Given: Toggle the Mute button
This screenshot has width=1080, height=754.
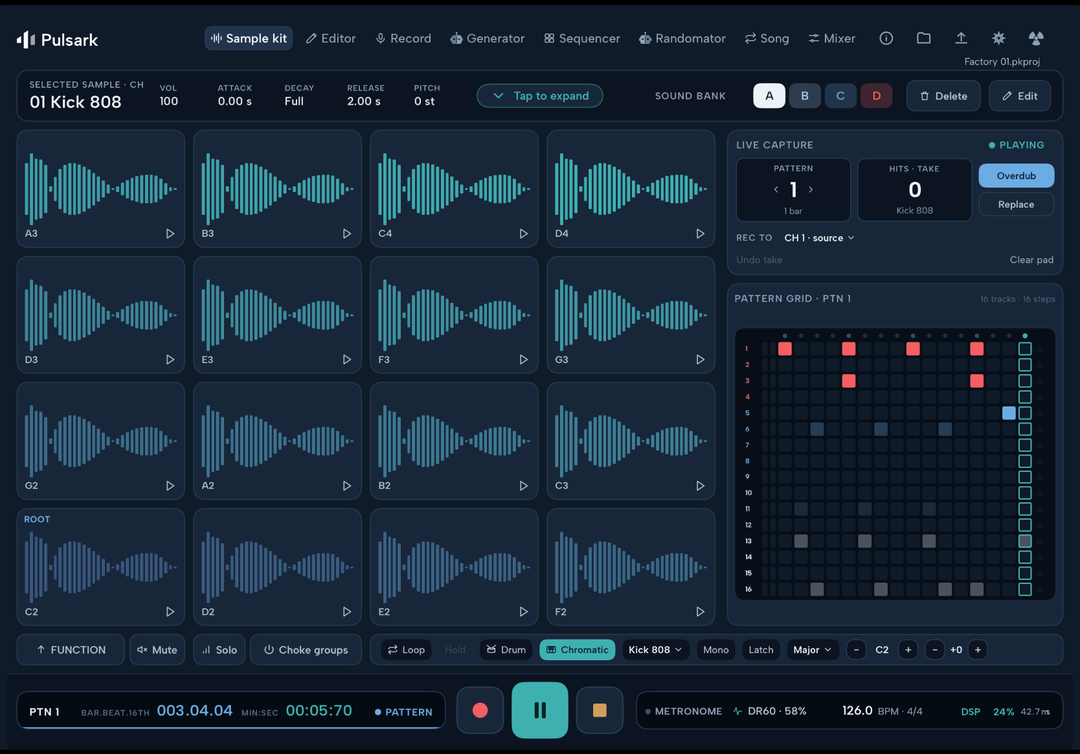Looking at the screenshot, I should (x=157, y=649).
